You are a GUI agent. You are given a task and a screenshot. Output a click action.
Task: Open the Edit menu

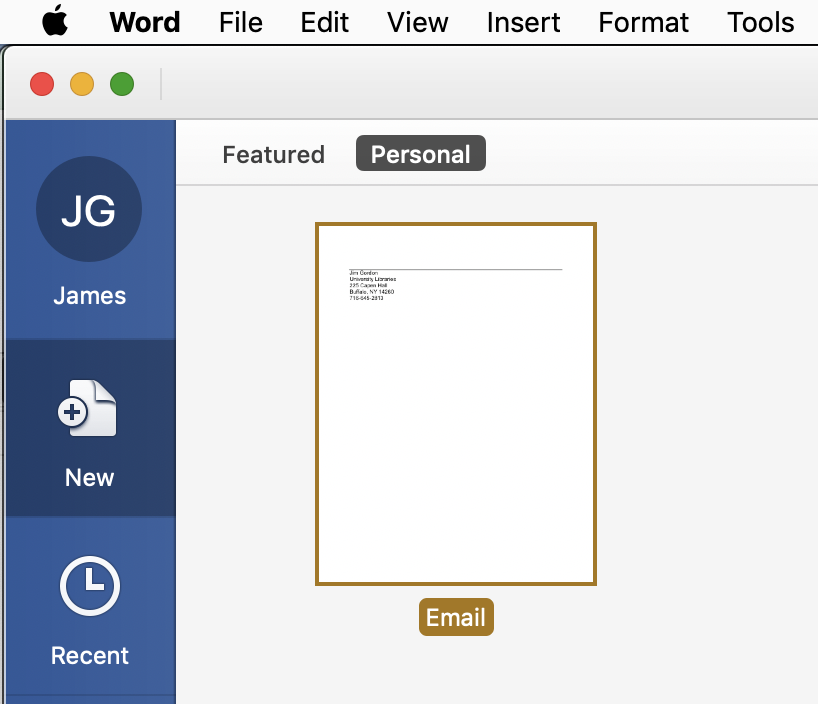(324, 22)
